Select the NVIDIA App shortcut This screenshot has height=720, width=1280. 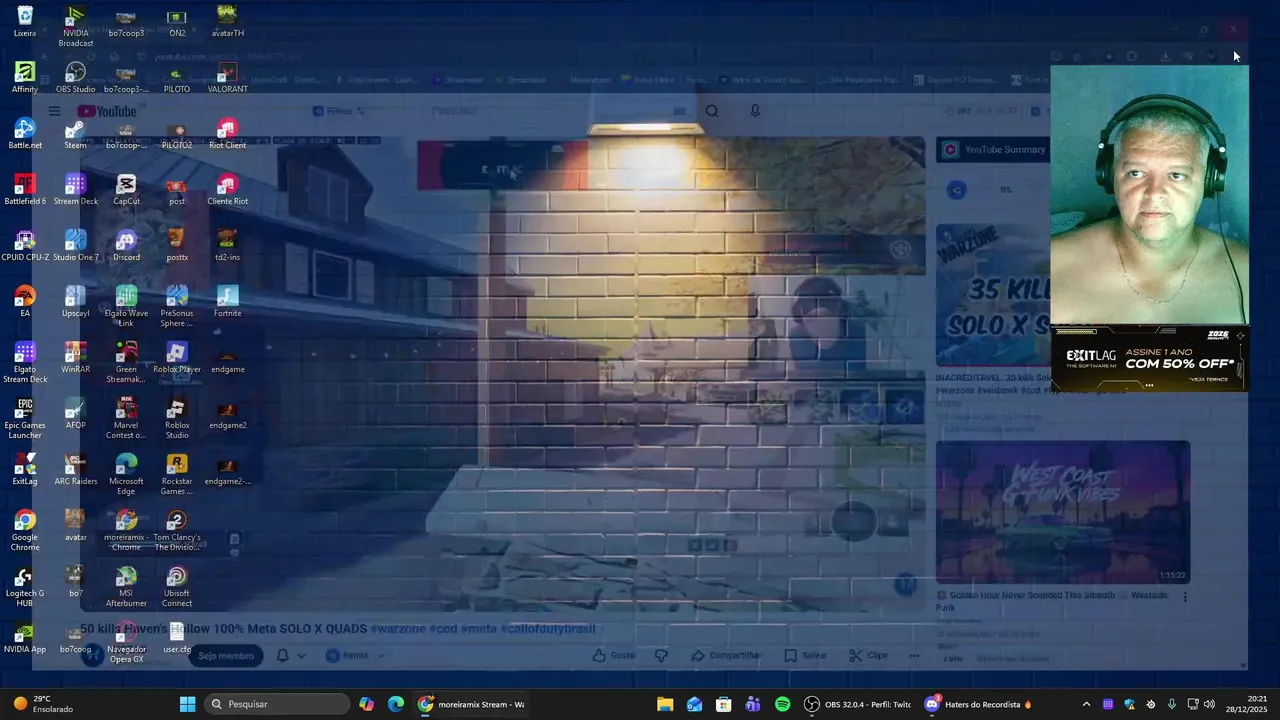pos(25,638)
